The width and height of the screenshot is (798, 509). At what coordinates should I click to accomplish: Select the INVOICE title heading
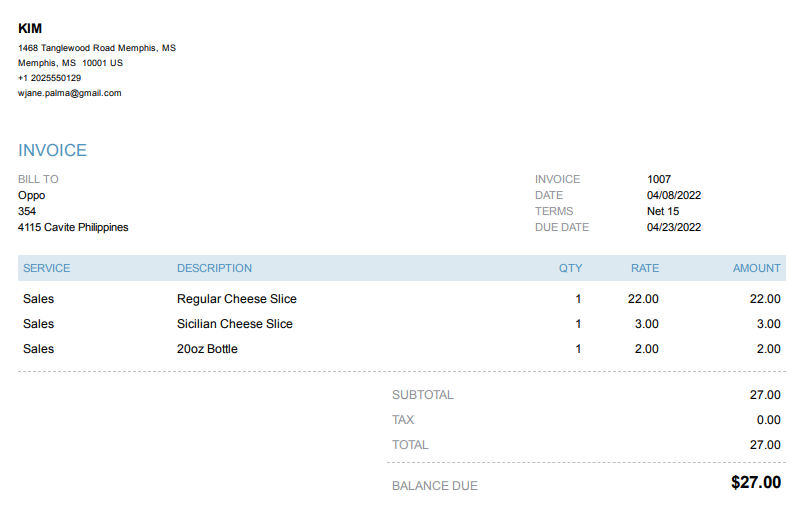53,151
